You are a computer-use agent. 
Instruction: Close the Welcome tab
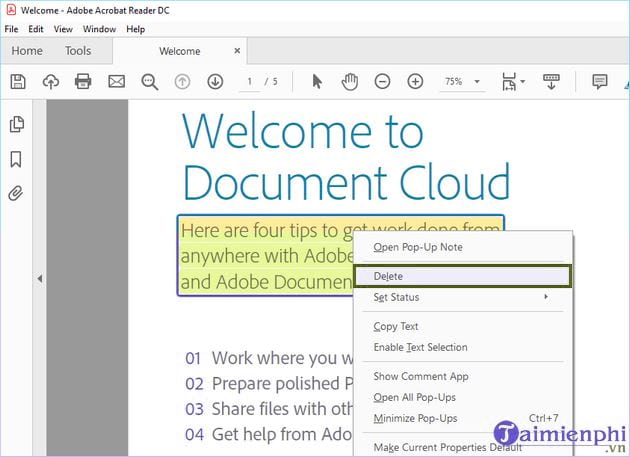click(x=237, y=51)
